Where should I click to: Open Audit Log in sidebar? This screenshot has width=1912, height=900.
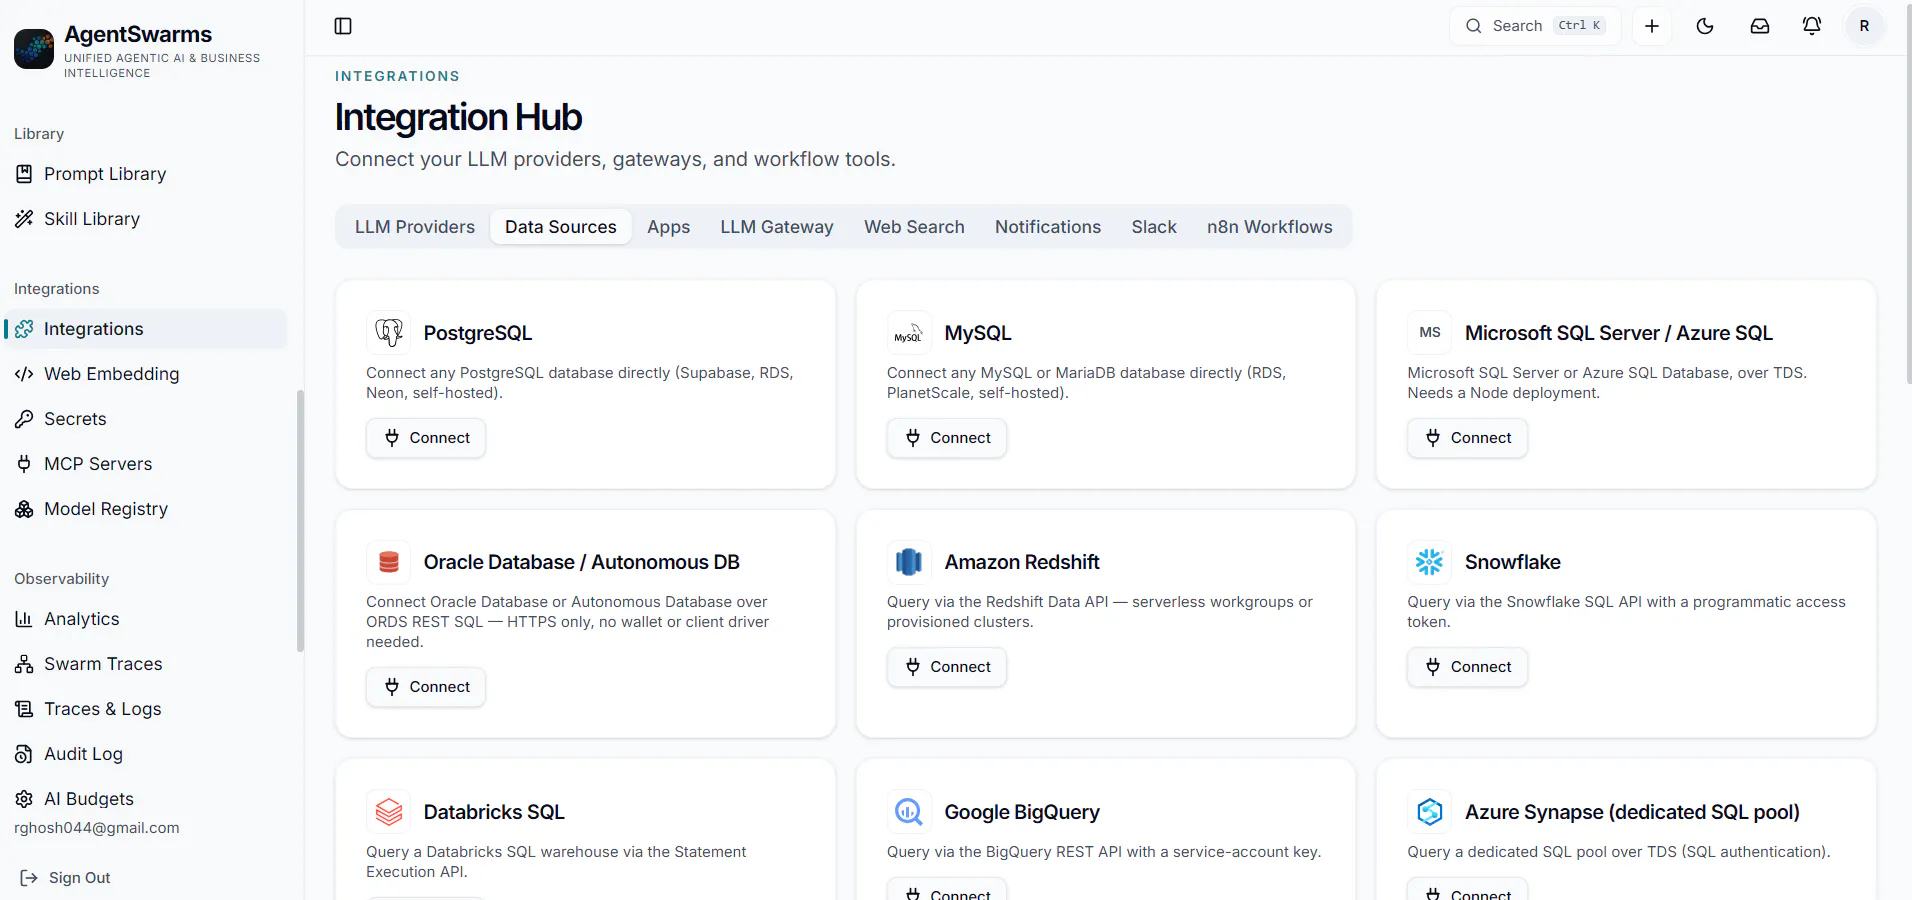146,754
